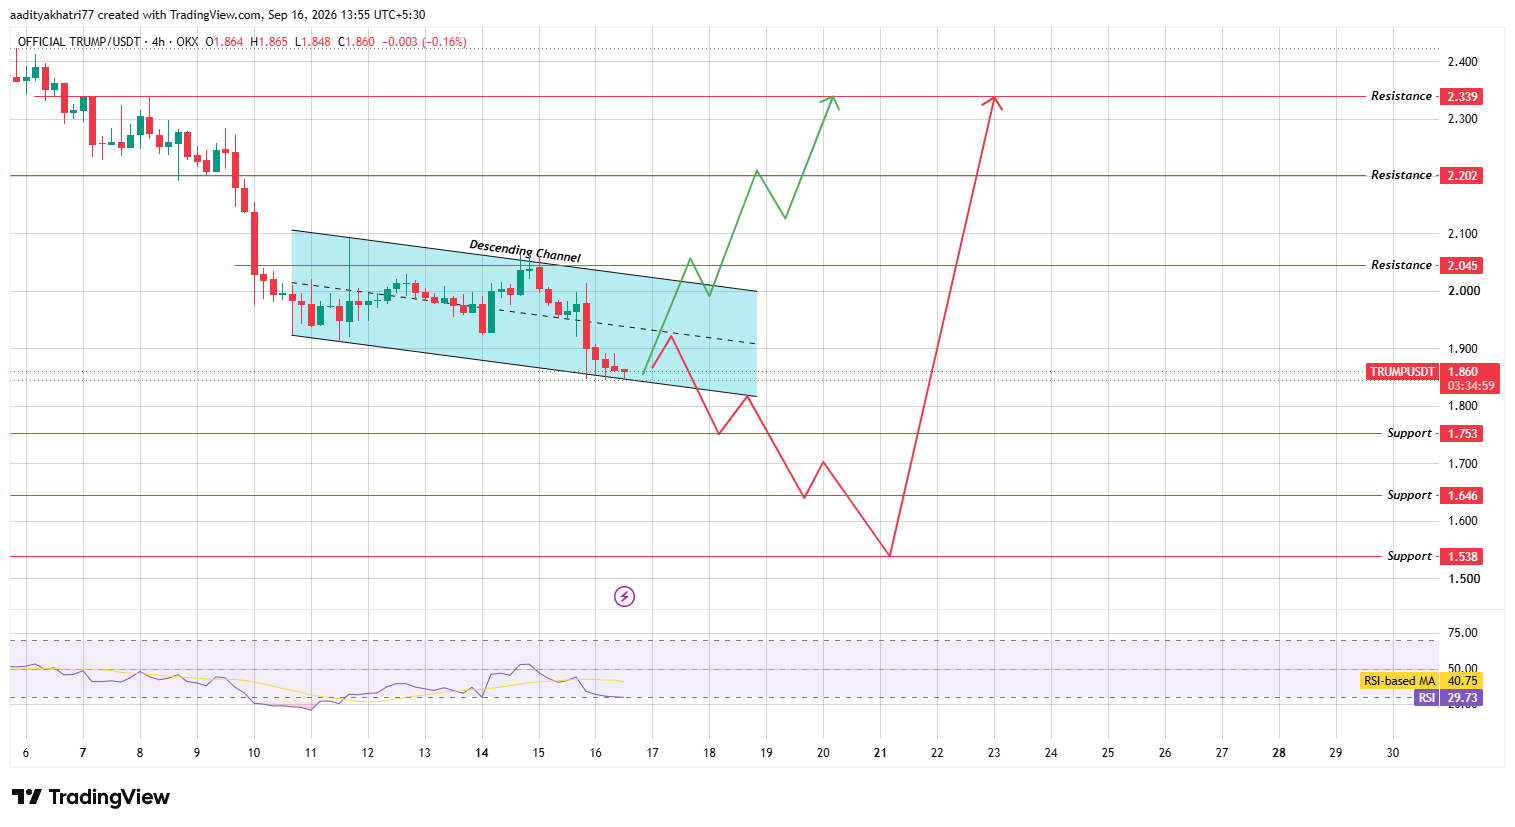Click the Support text beside 1.538

(x=1409, y=556)
